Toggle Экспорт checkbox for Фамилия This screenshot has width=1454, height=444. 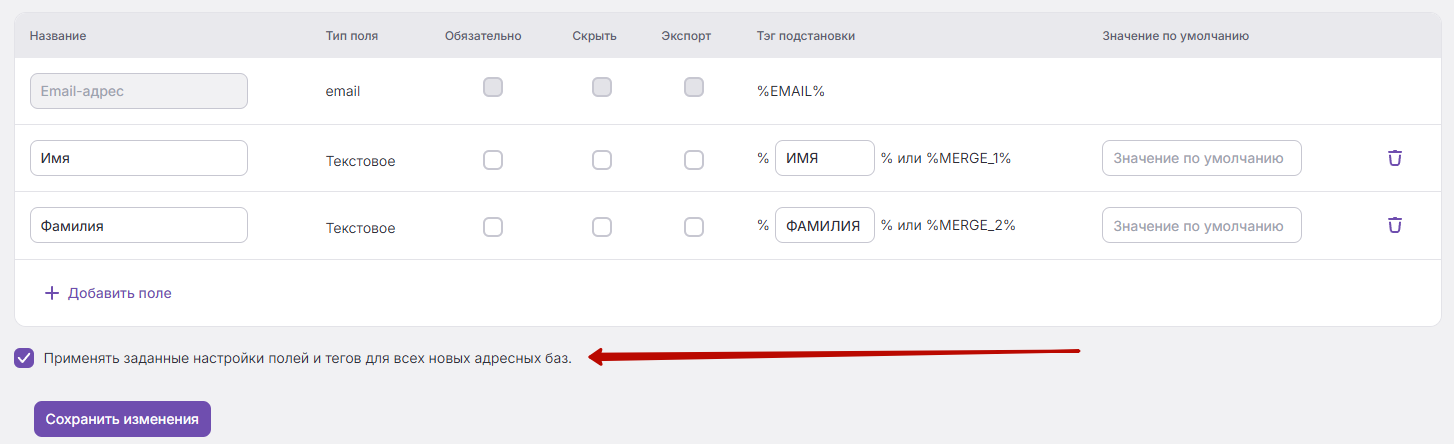[694, 227]
